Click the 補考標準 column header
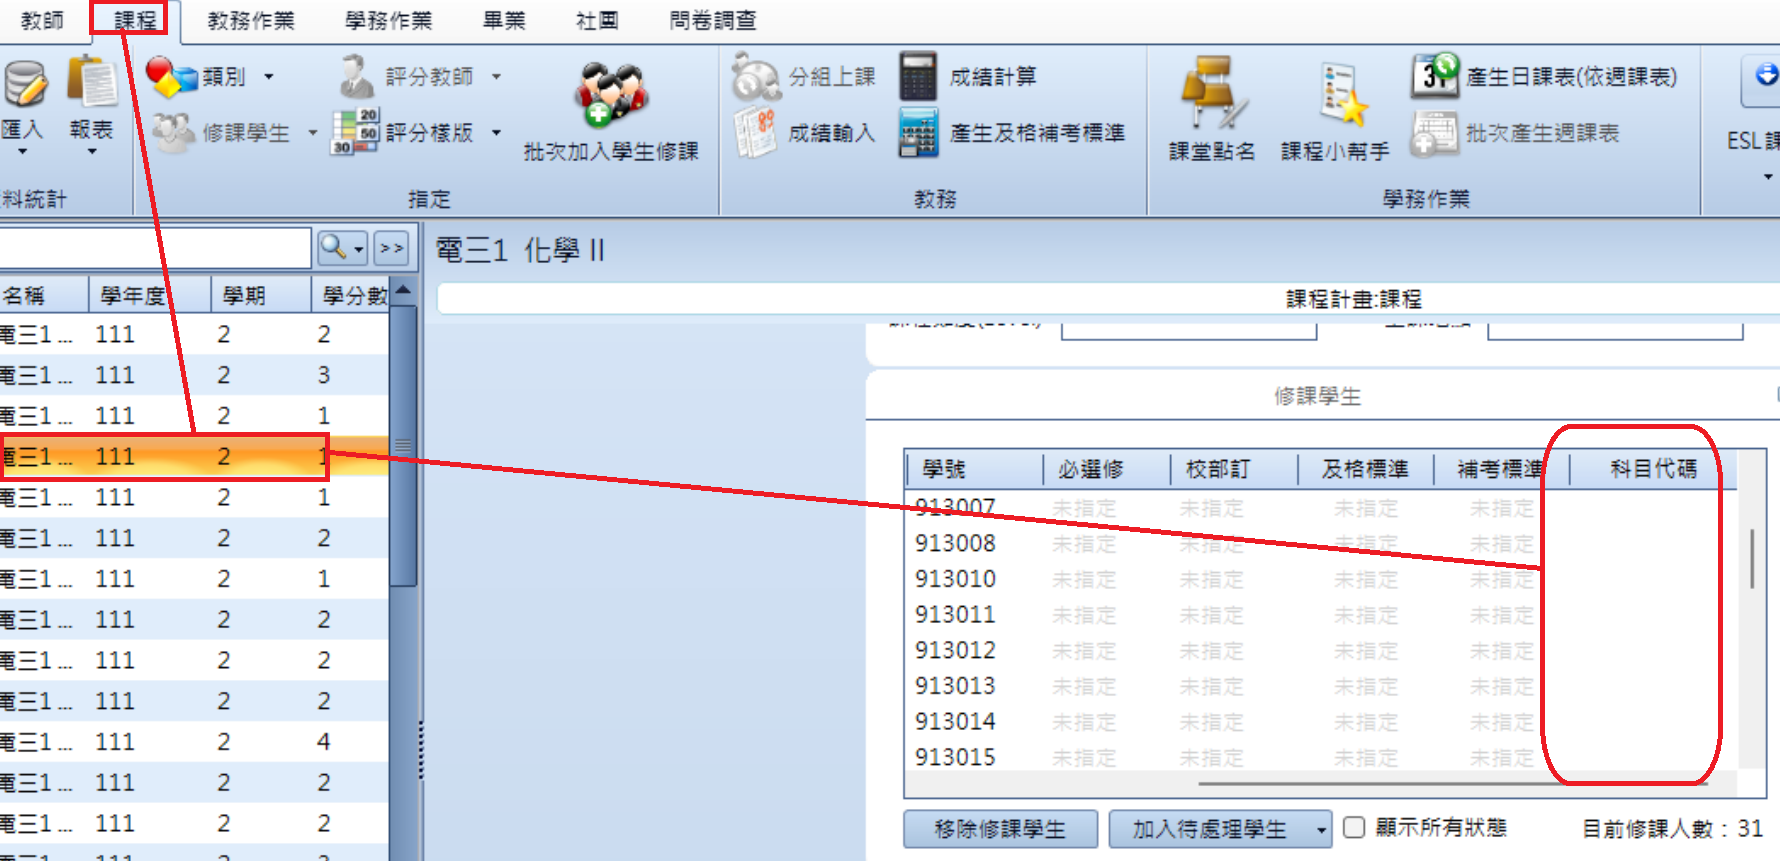 1500,468
